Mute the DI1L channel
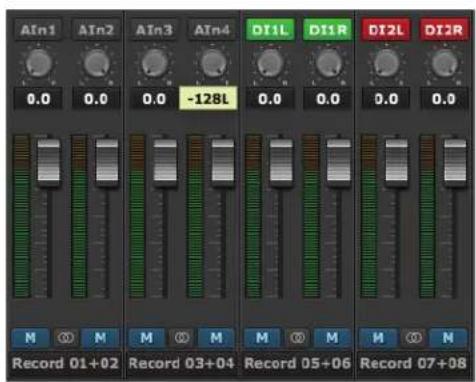This screenshot has width=476, height=382. [x=263, y=338]
